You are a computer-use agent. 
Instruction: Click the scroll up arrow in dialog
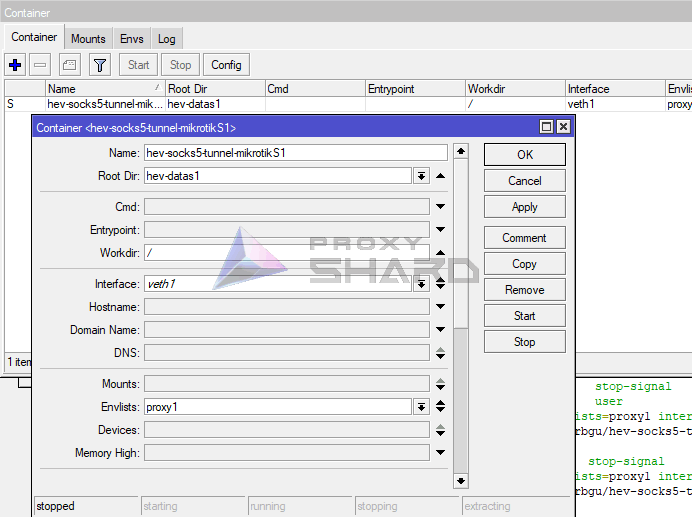(x=460, y=152)
